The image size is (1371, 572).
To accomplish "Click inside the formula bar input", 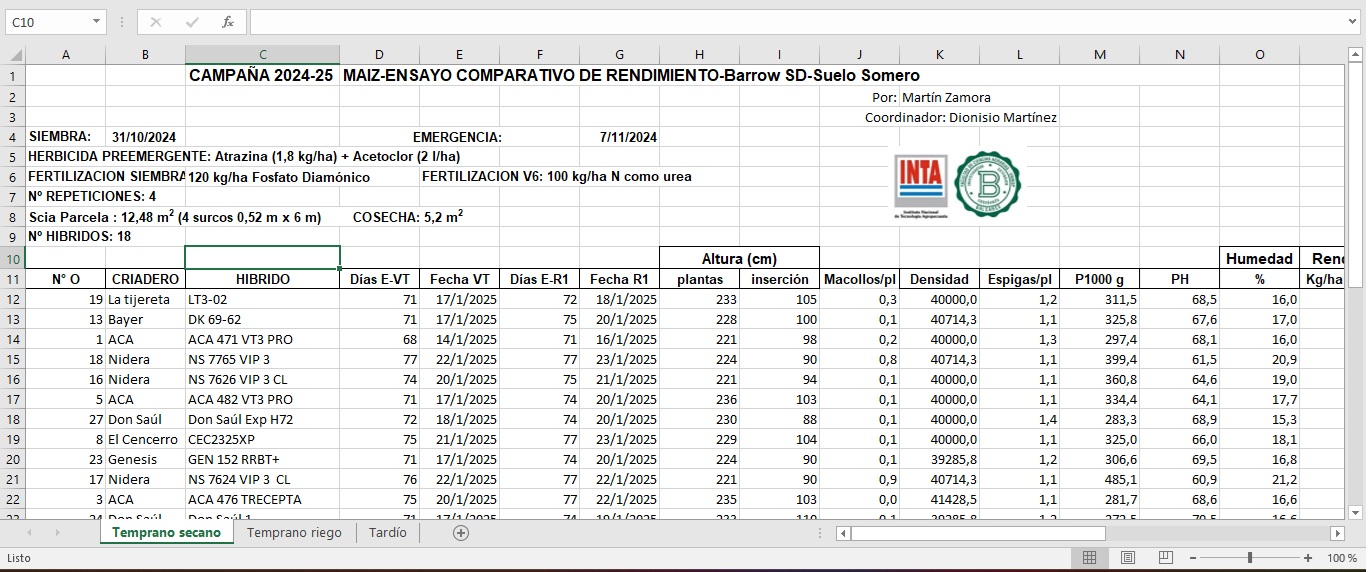I will (790, 22).
